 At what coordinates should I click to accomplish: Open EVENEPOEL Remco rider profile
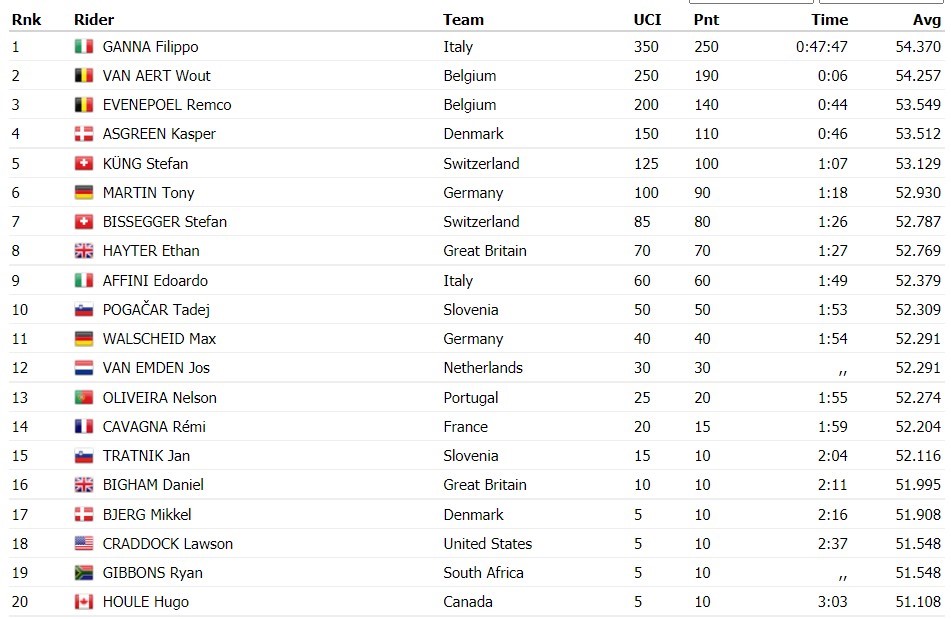tap(167, 105)
